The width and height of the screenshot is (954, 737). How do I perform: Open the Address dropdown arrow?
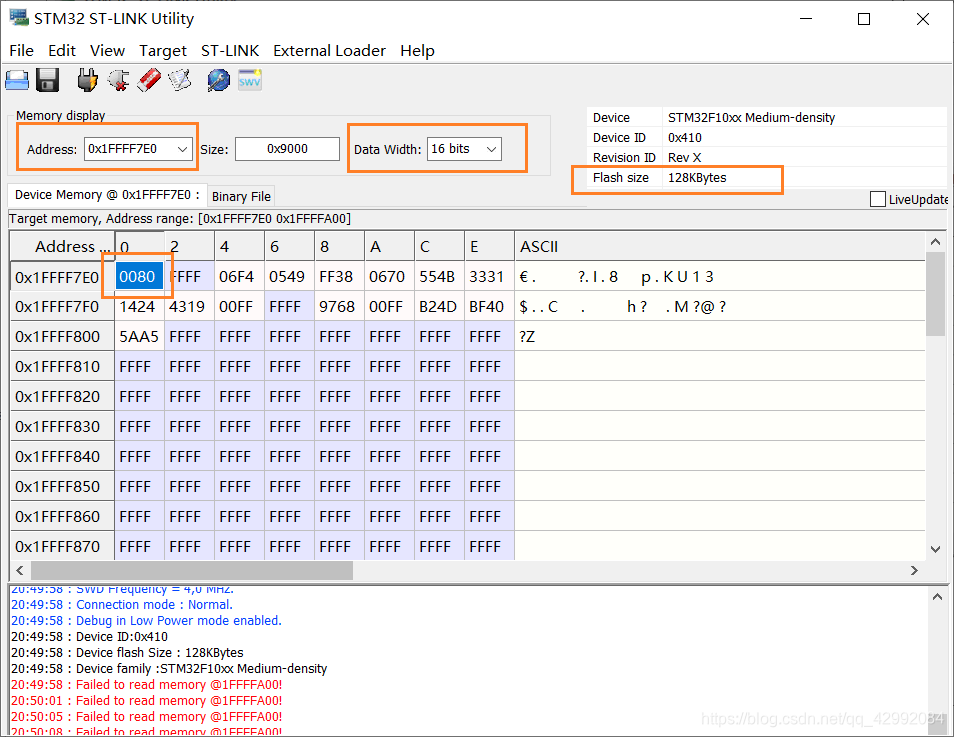pyautogui.click(x=182, y=149)
